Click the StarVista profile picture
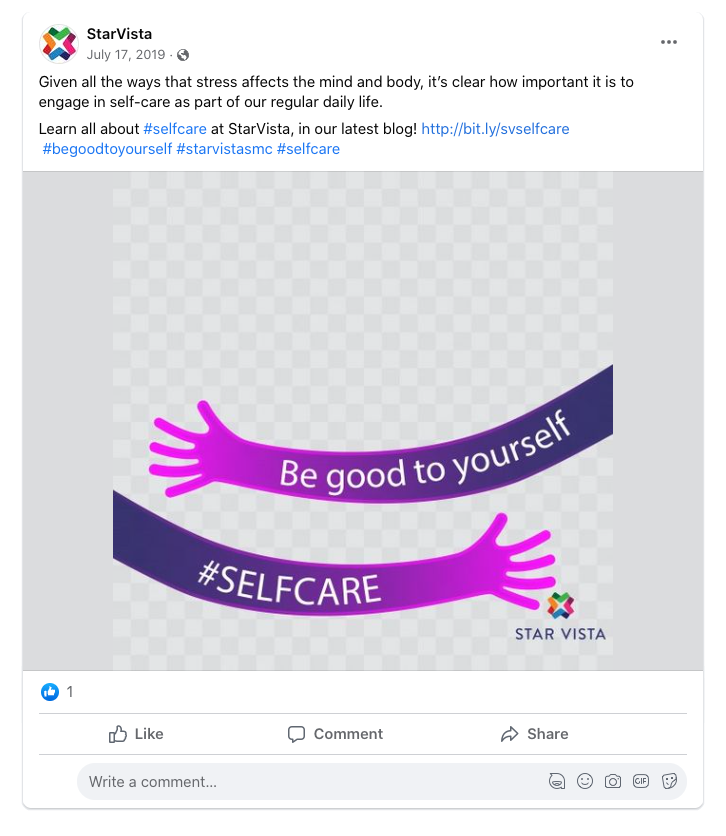 [x=59, y=44]
